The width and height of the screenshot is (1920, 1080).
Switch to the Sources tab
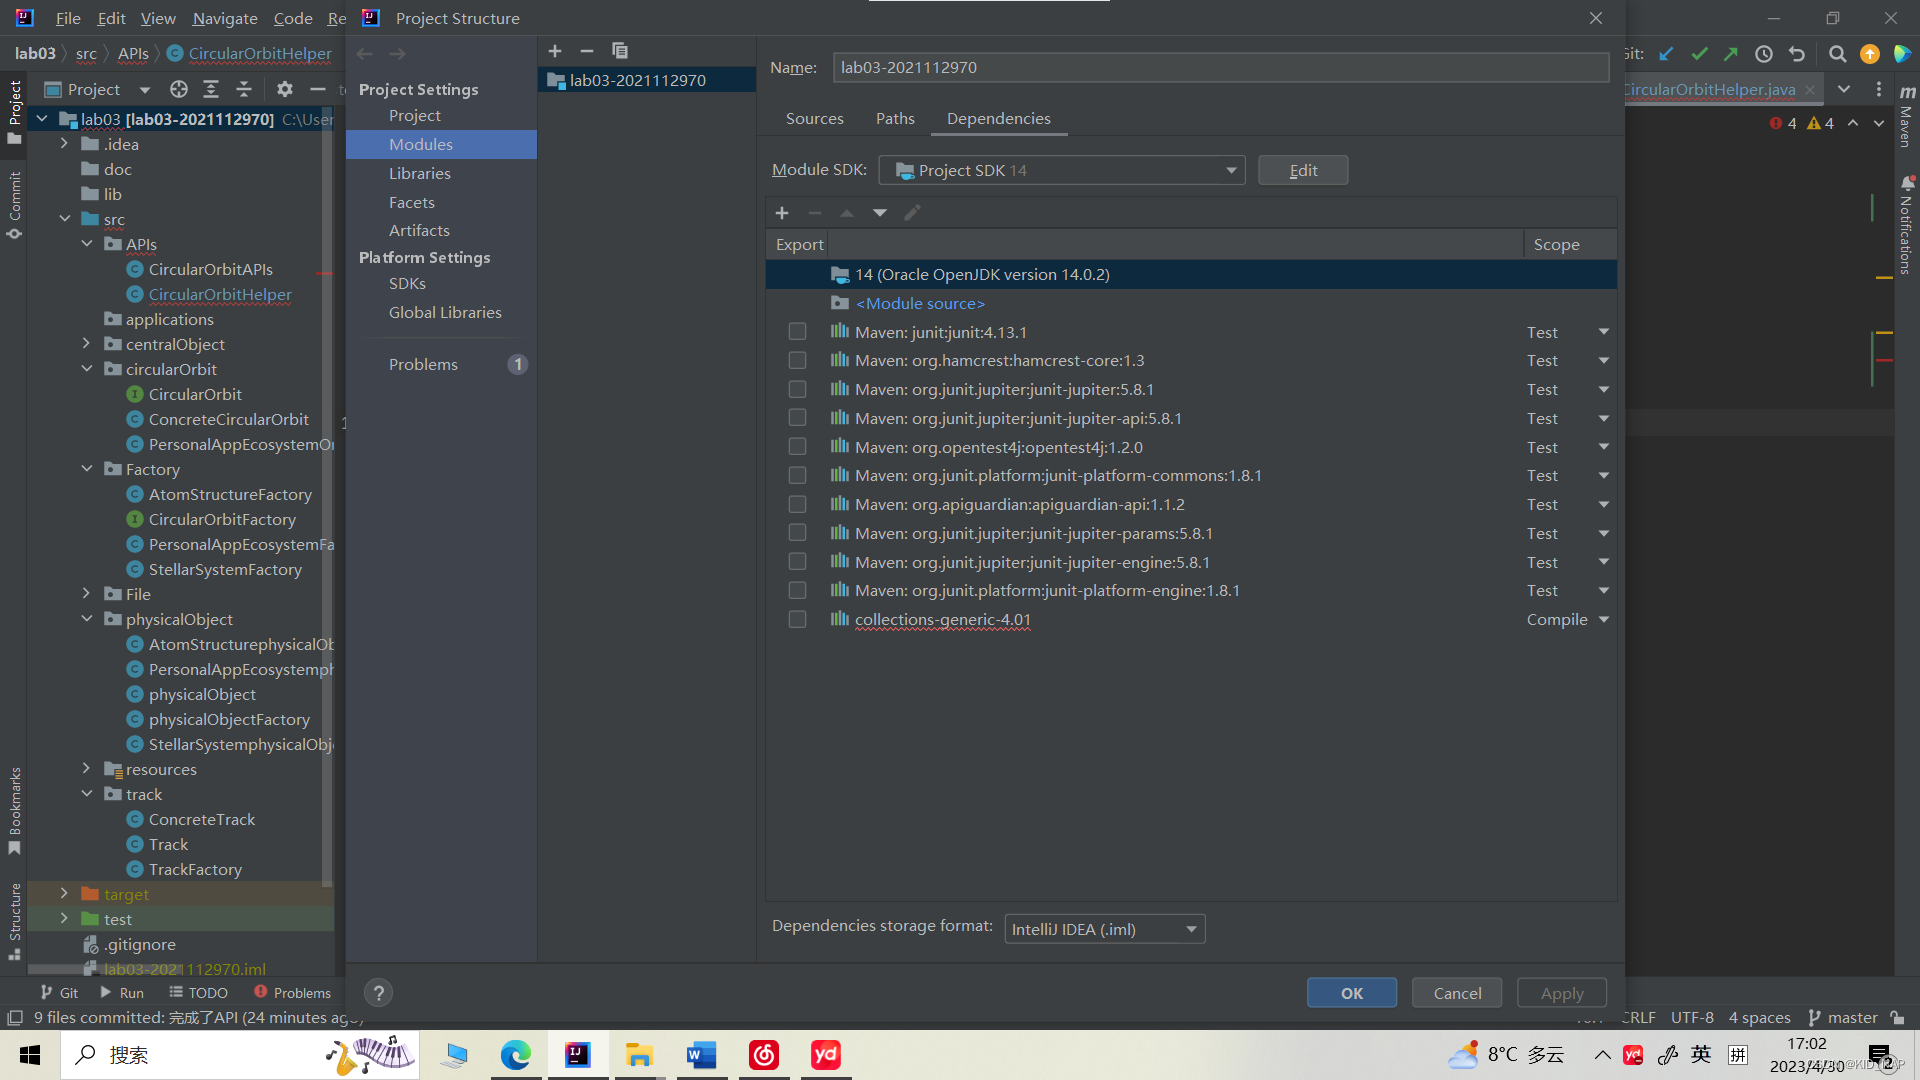(814, 118)
